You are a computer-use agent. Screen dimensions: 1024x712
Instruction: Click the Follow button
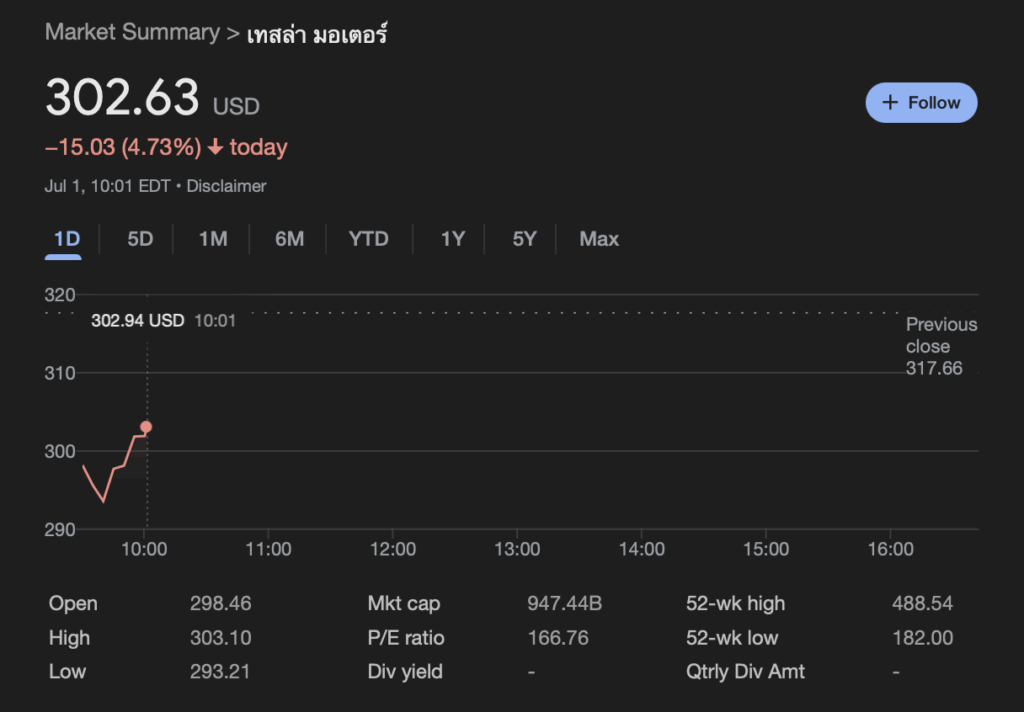click(x=921, y=103)
